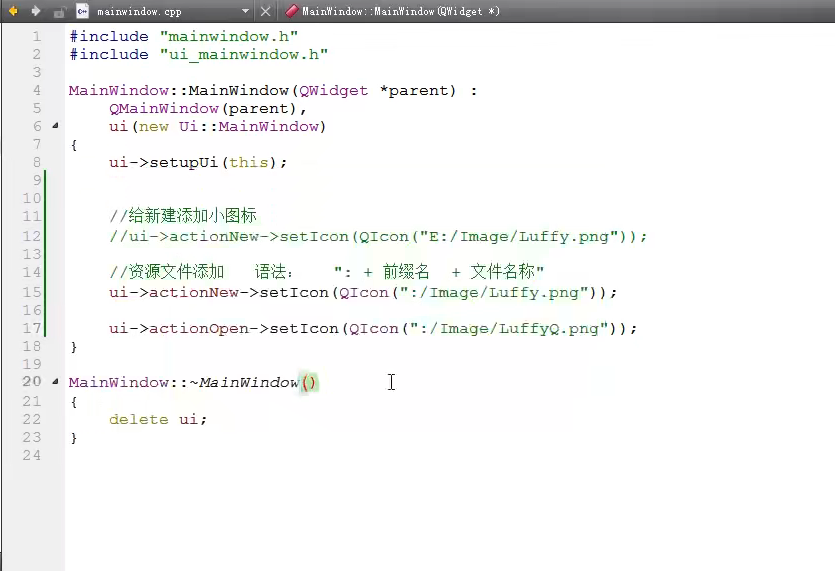
Task: Click ~MainWindow destructor name on line 20
Action: [244, 382]
